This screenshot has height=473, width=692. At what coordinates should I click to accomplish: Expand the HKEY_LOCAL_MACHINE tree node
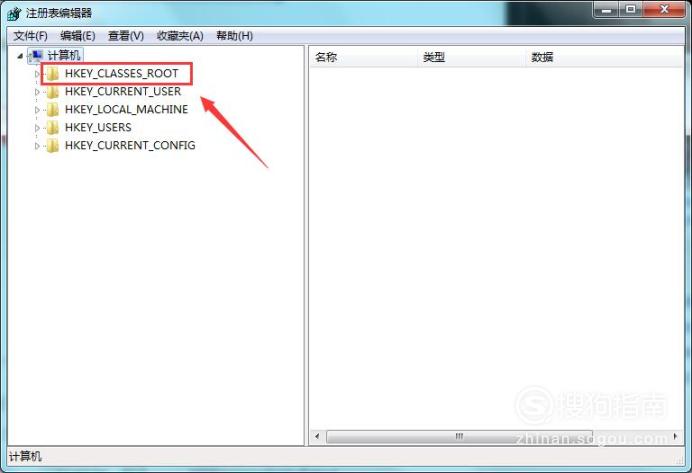click(37, 110)
